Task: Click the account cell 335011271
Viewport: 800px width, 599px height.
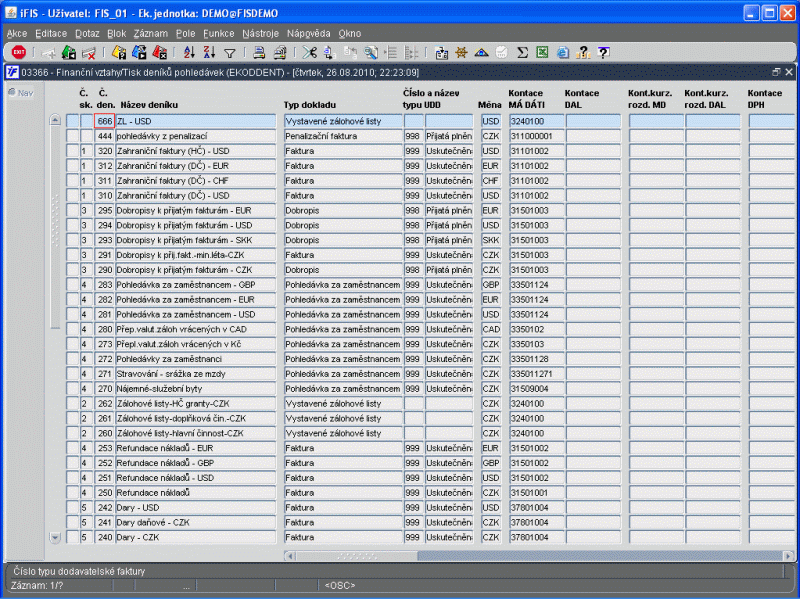Action: point(536,374)
